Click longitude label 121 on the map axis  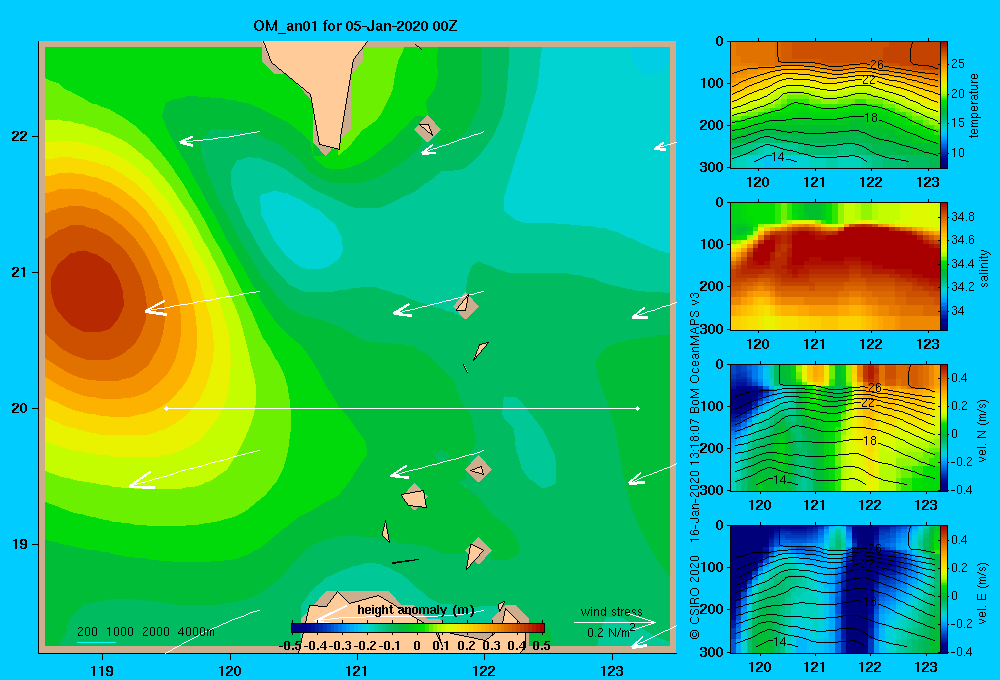point(357,670)
